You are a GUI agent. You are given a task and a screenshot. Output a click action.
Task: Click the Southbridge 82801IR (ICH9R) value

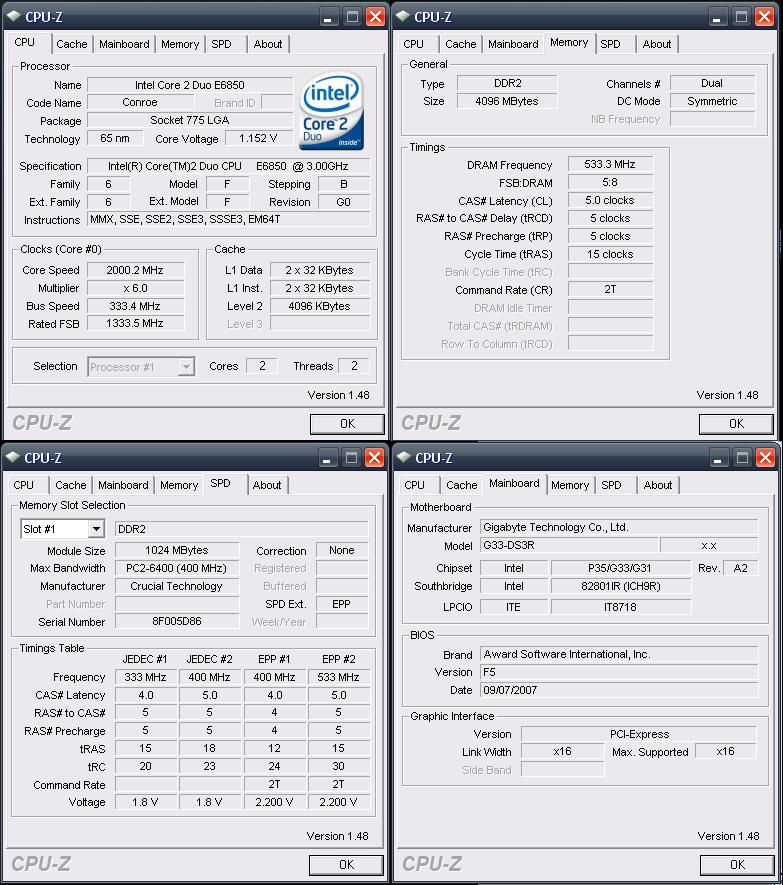pyautogui.click(x=621, y=586)
